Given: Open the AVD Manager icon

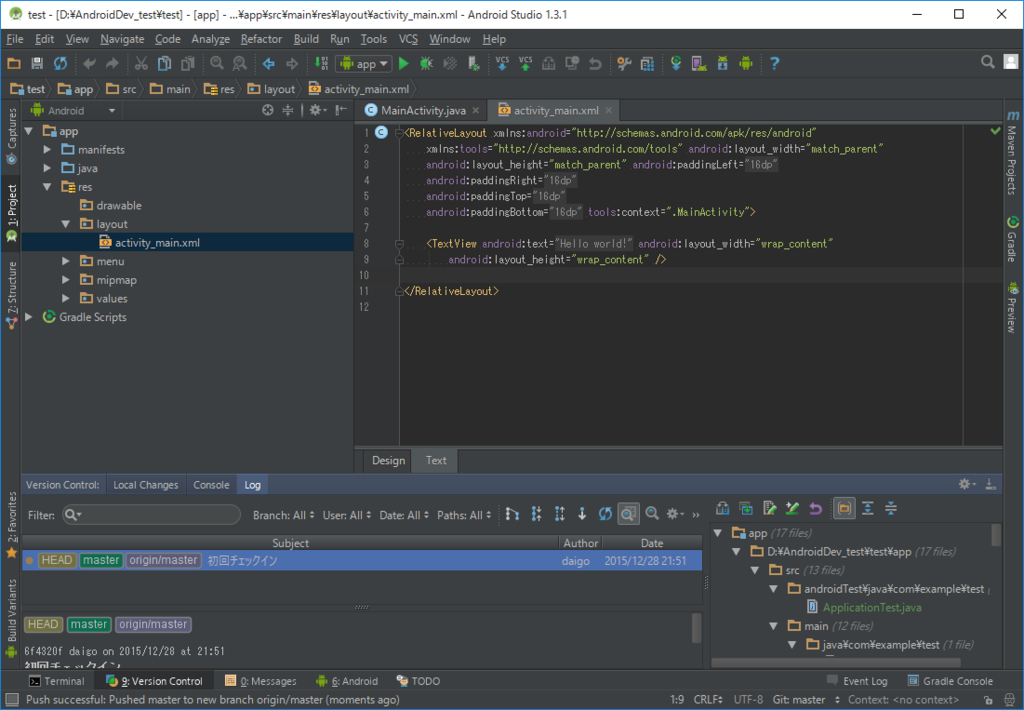Looking at the screenshot, I should coord(699,63).
